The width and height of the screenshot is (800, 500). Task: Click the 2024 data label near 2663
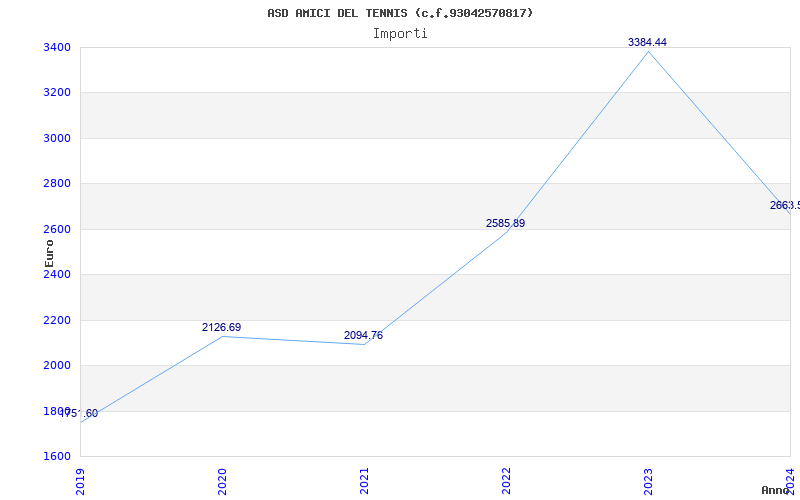point(785,206)
